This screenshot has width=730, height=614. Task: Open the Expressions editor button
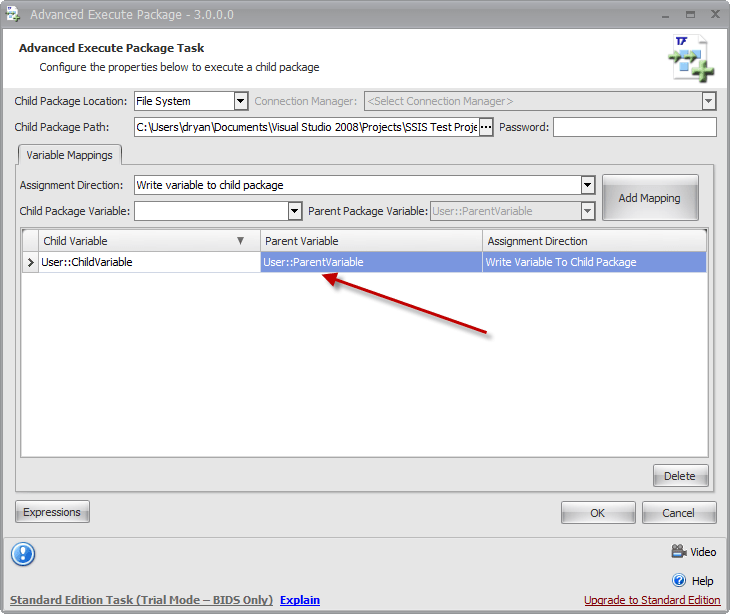pos(52,512)
